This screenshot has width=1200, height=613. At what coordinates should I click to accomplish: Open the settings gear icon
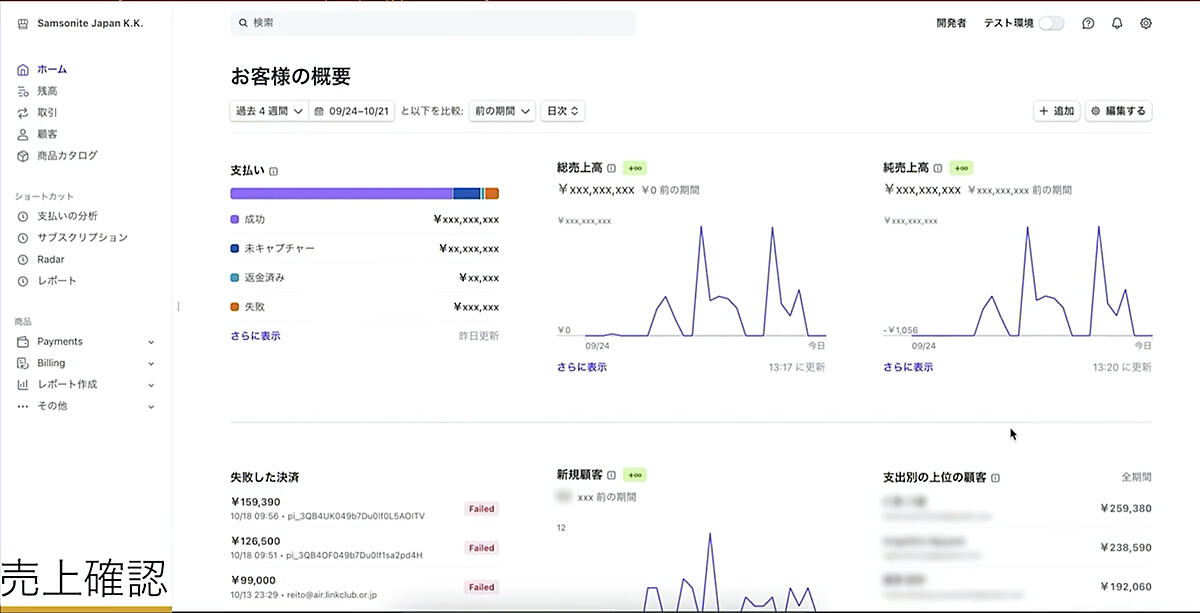(1146, 23)
